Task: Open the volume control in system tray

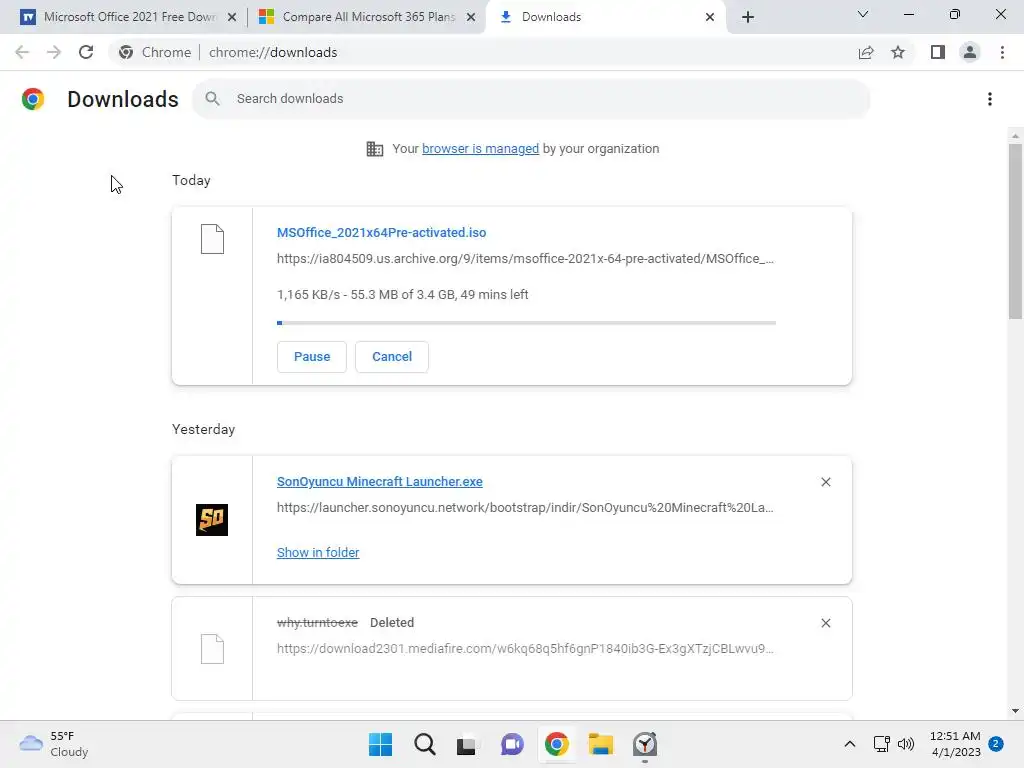Action: [x=906, y=744]
